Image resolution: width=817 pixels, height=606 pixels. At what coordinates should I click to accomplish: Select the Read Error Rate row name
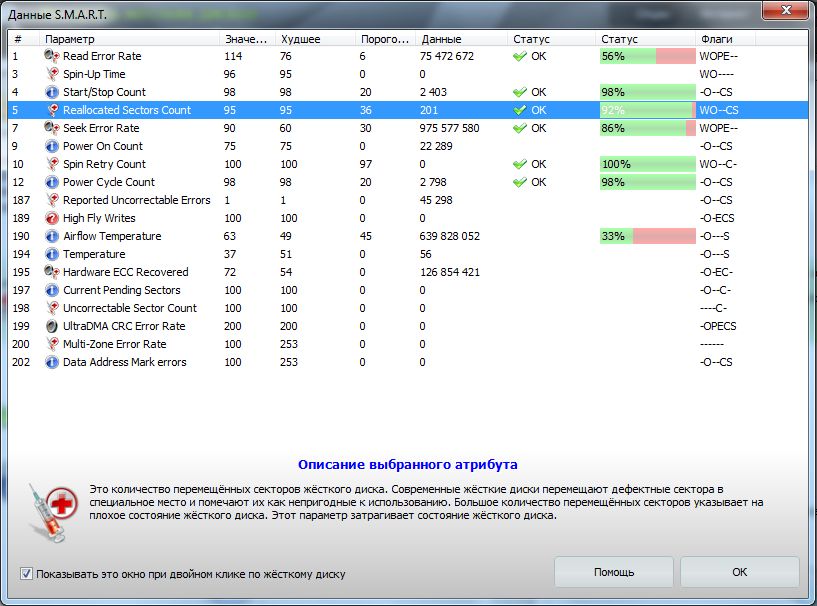point(102,56)
